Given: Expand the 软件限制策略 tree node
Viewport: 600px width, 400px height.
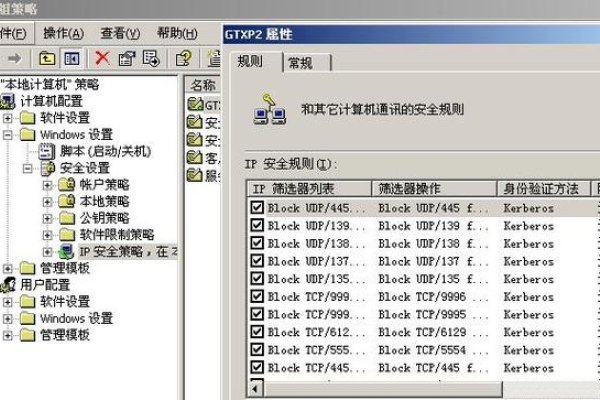Looking at the screenshot, I should click(47, 235).
